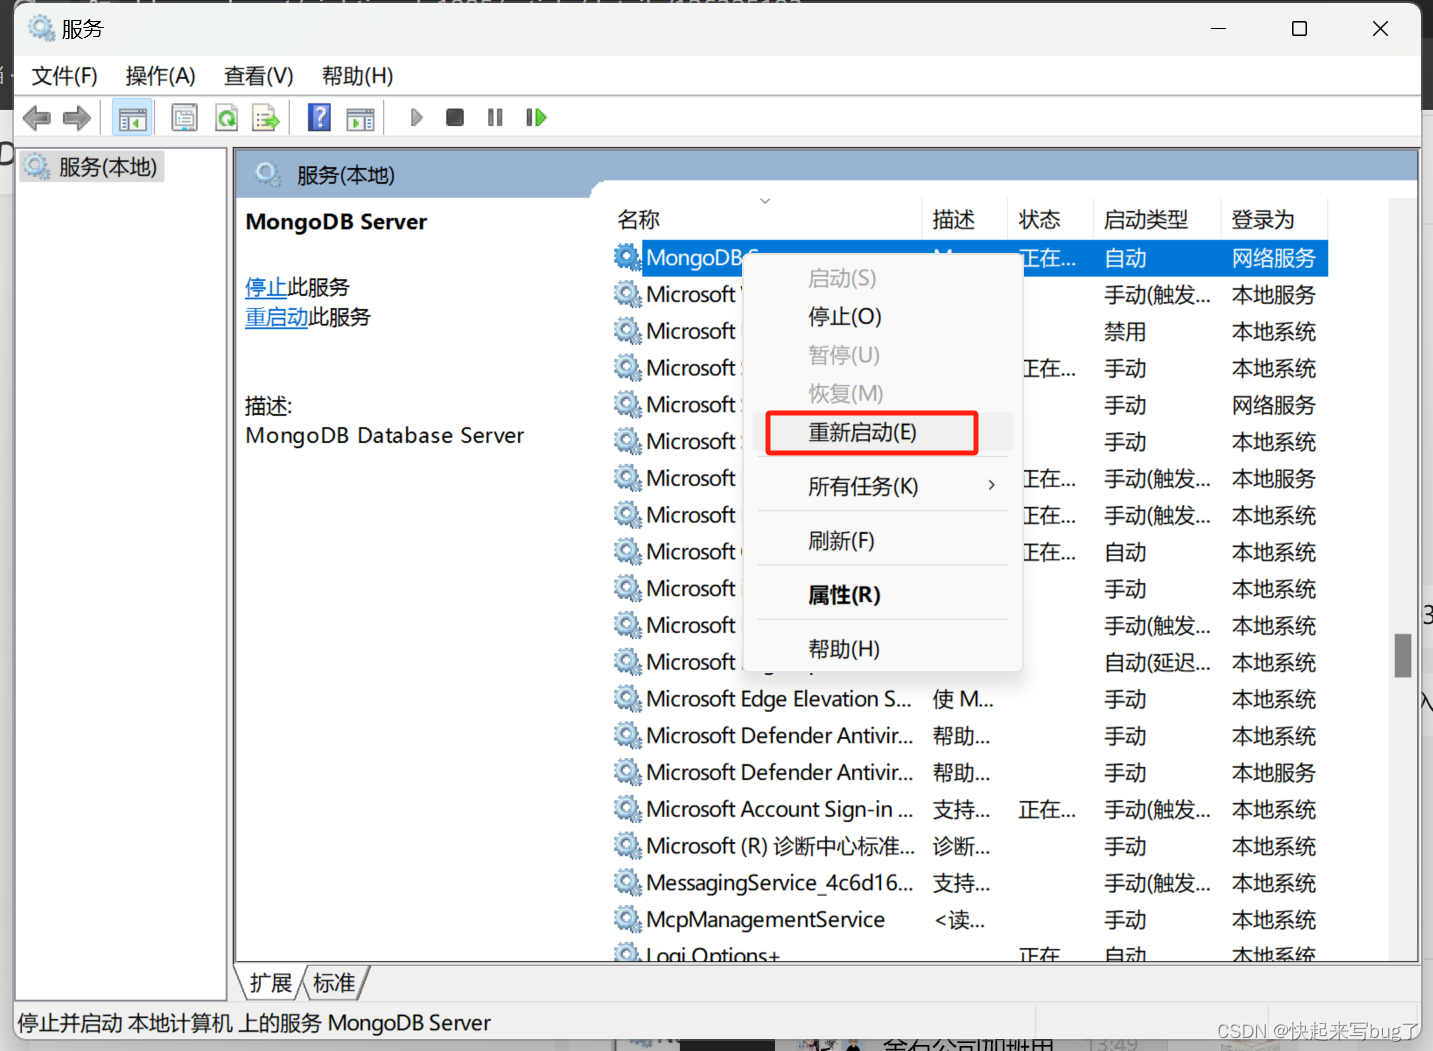Click the Stop Service square icon
The height and width of the screenshot is (1051, 1433).
[455, 118]
